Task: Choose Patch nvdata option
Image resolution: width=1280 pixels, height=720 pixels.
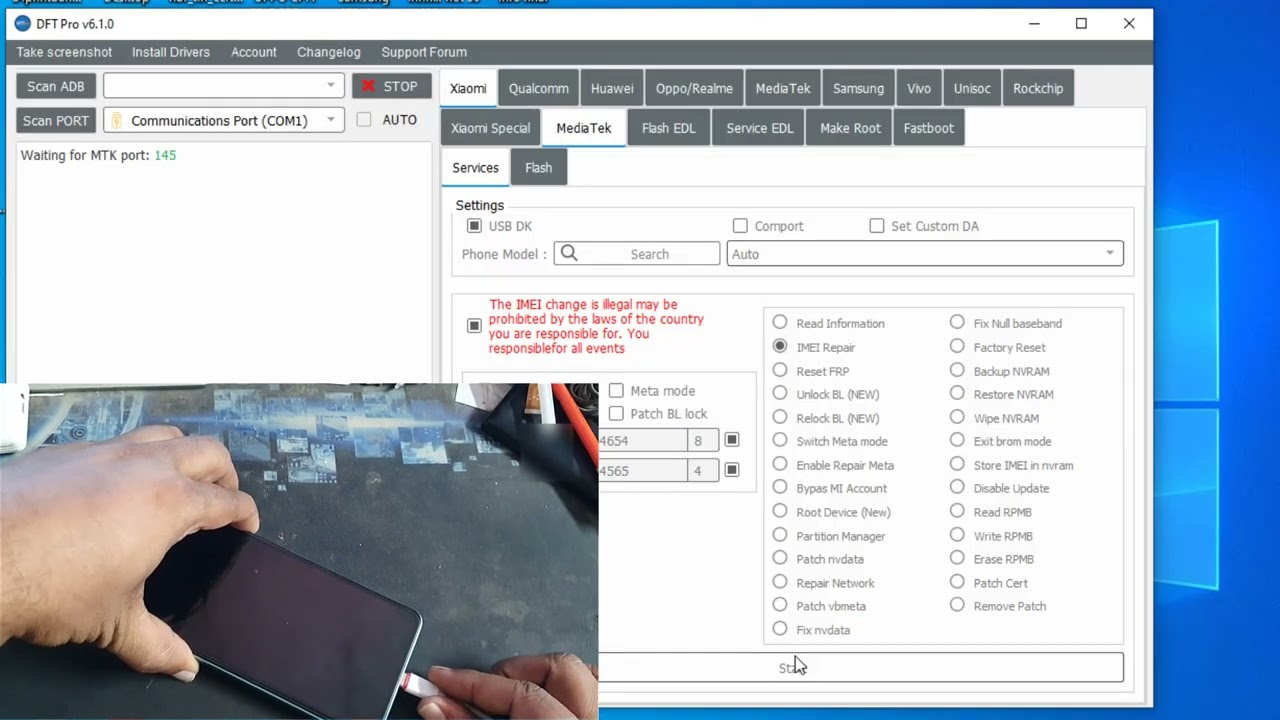Action: [780, 558]
